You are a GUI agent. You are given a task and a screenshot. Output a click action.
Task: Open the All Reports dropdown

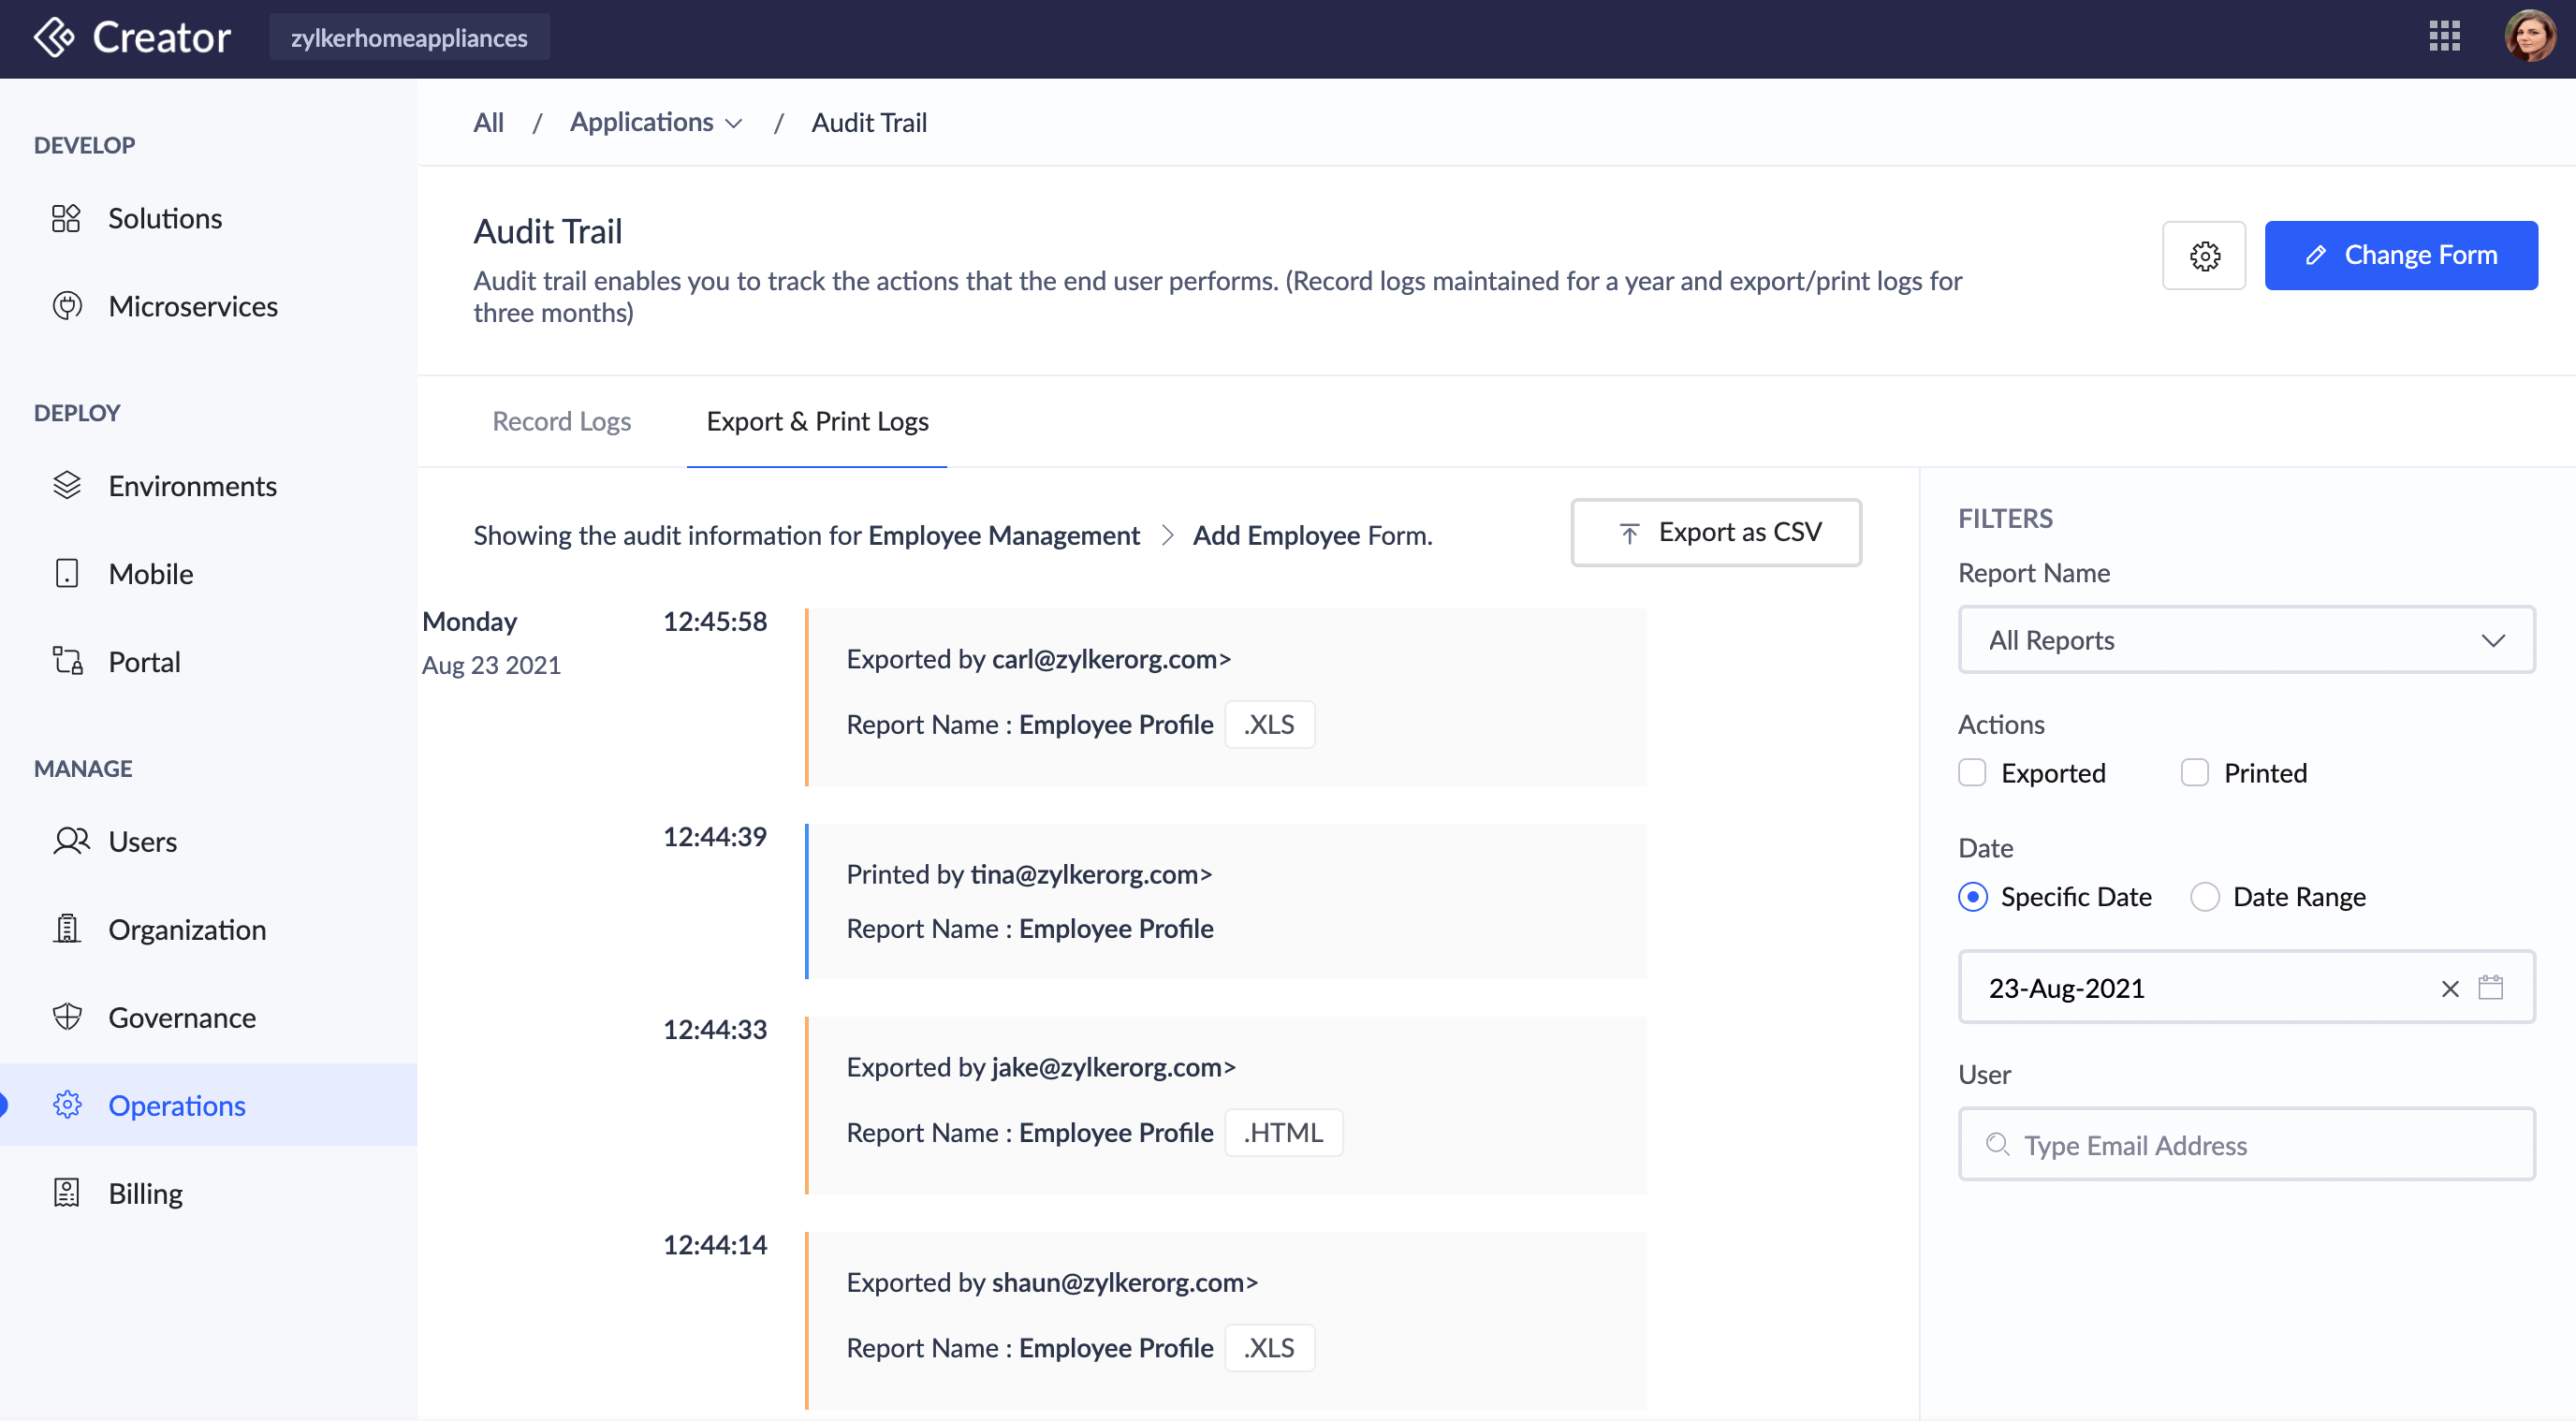(2246, 640)
